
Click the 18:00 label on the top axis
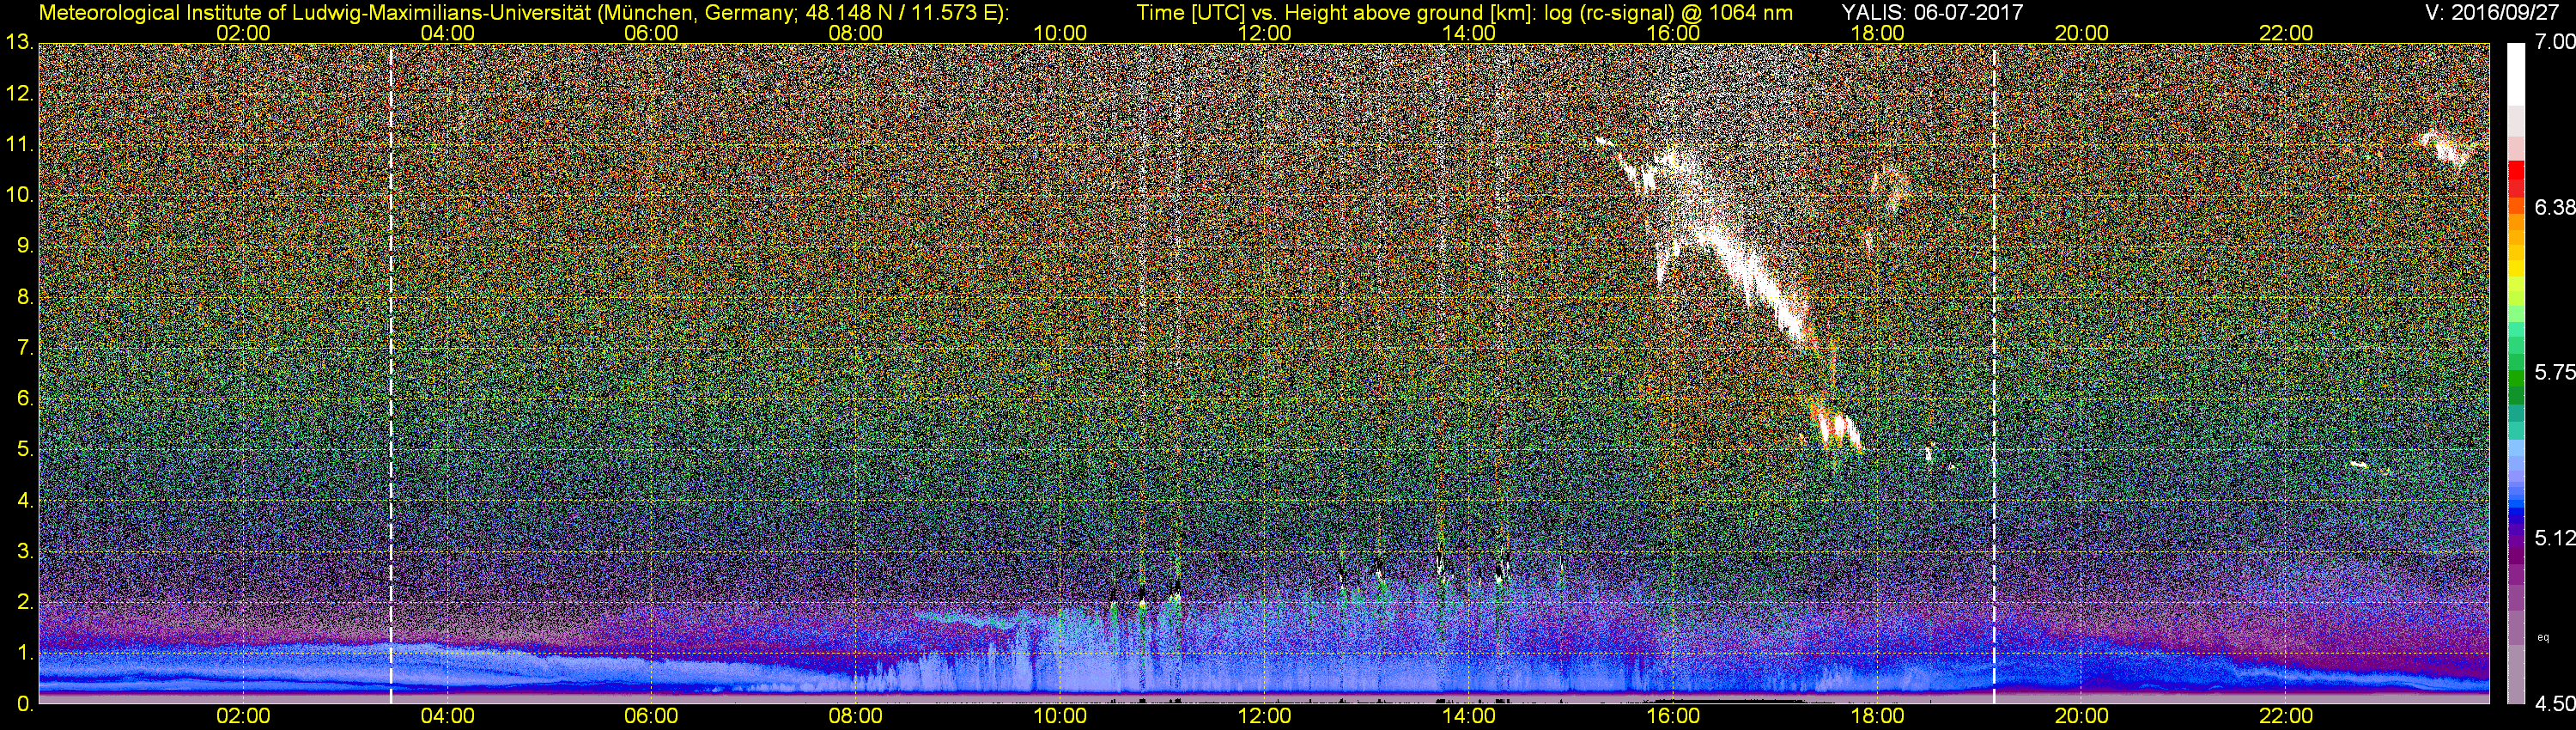point(1877,33)
